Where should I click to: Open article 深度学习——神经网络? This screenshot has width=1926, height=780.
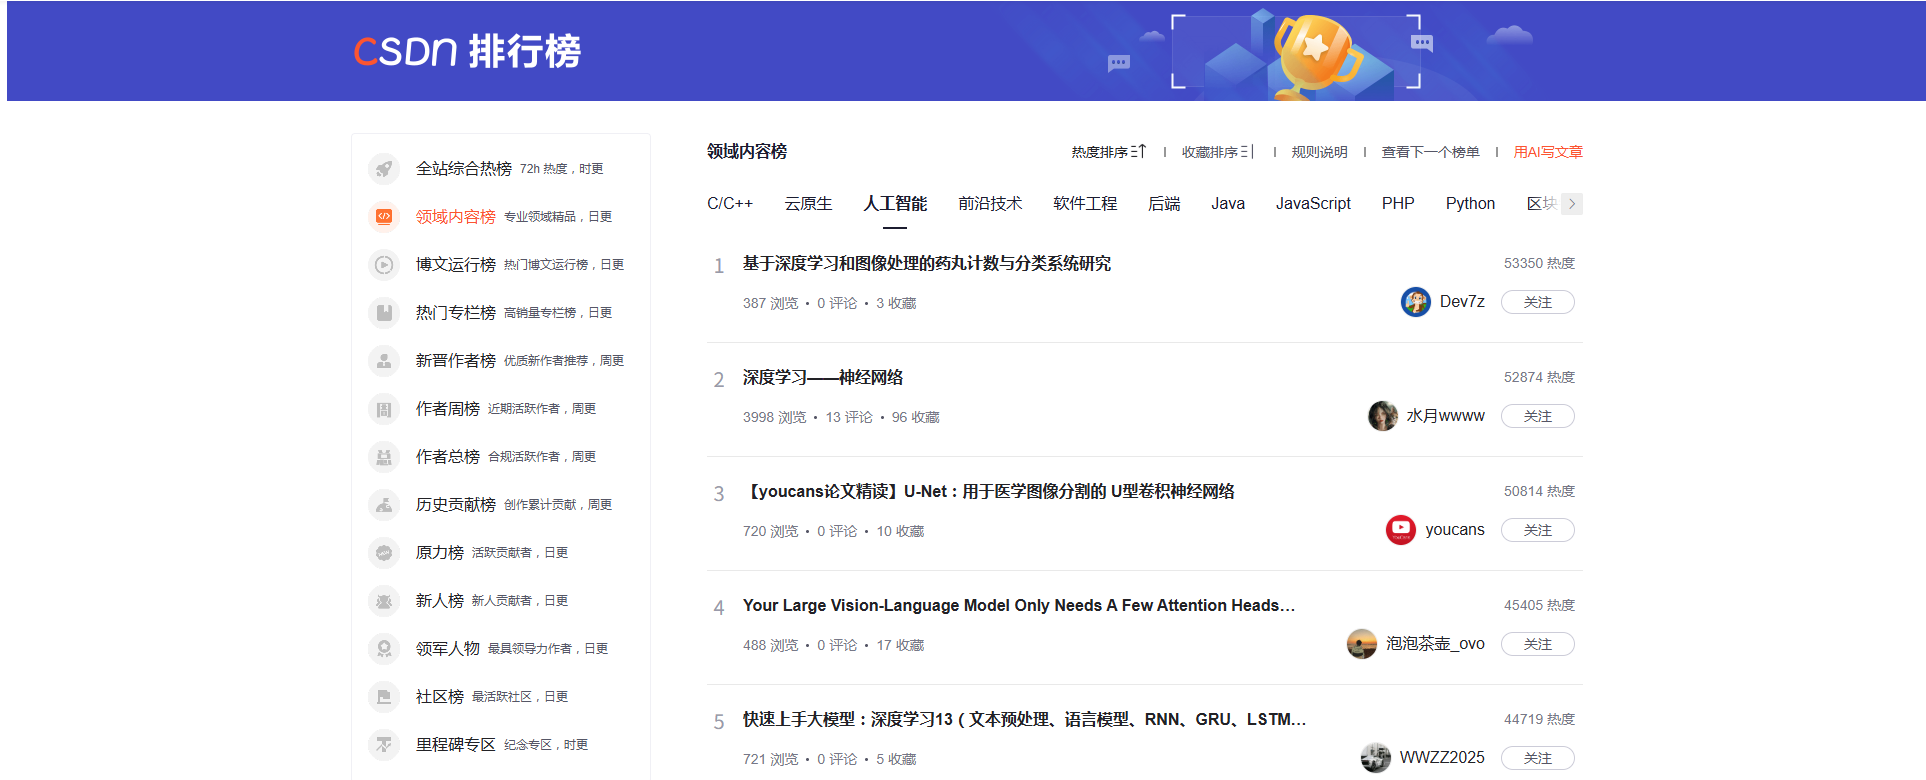[x=823, y=378]
